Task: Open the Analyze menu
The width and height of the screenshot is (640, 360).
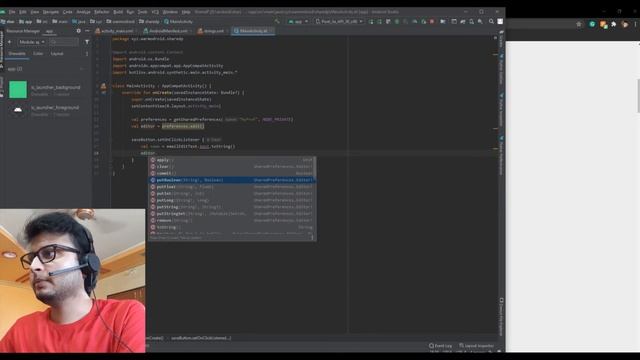Action: (83, 12)
